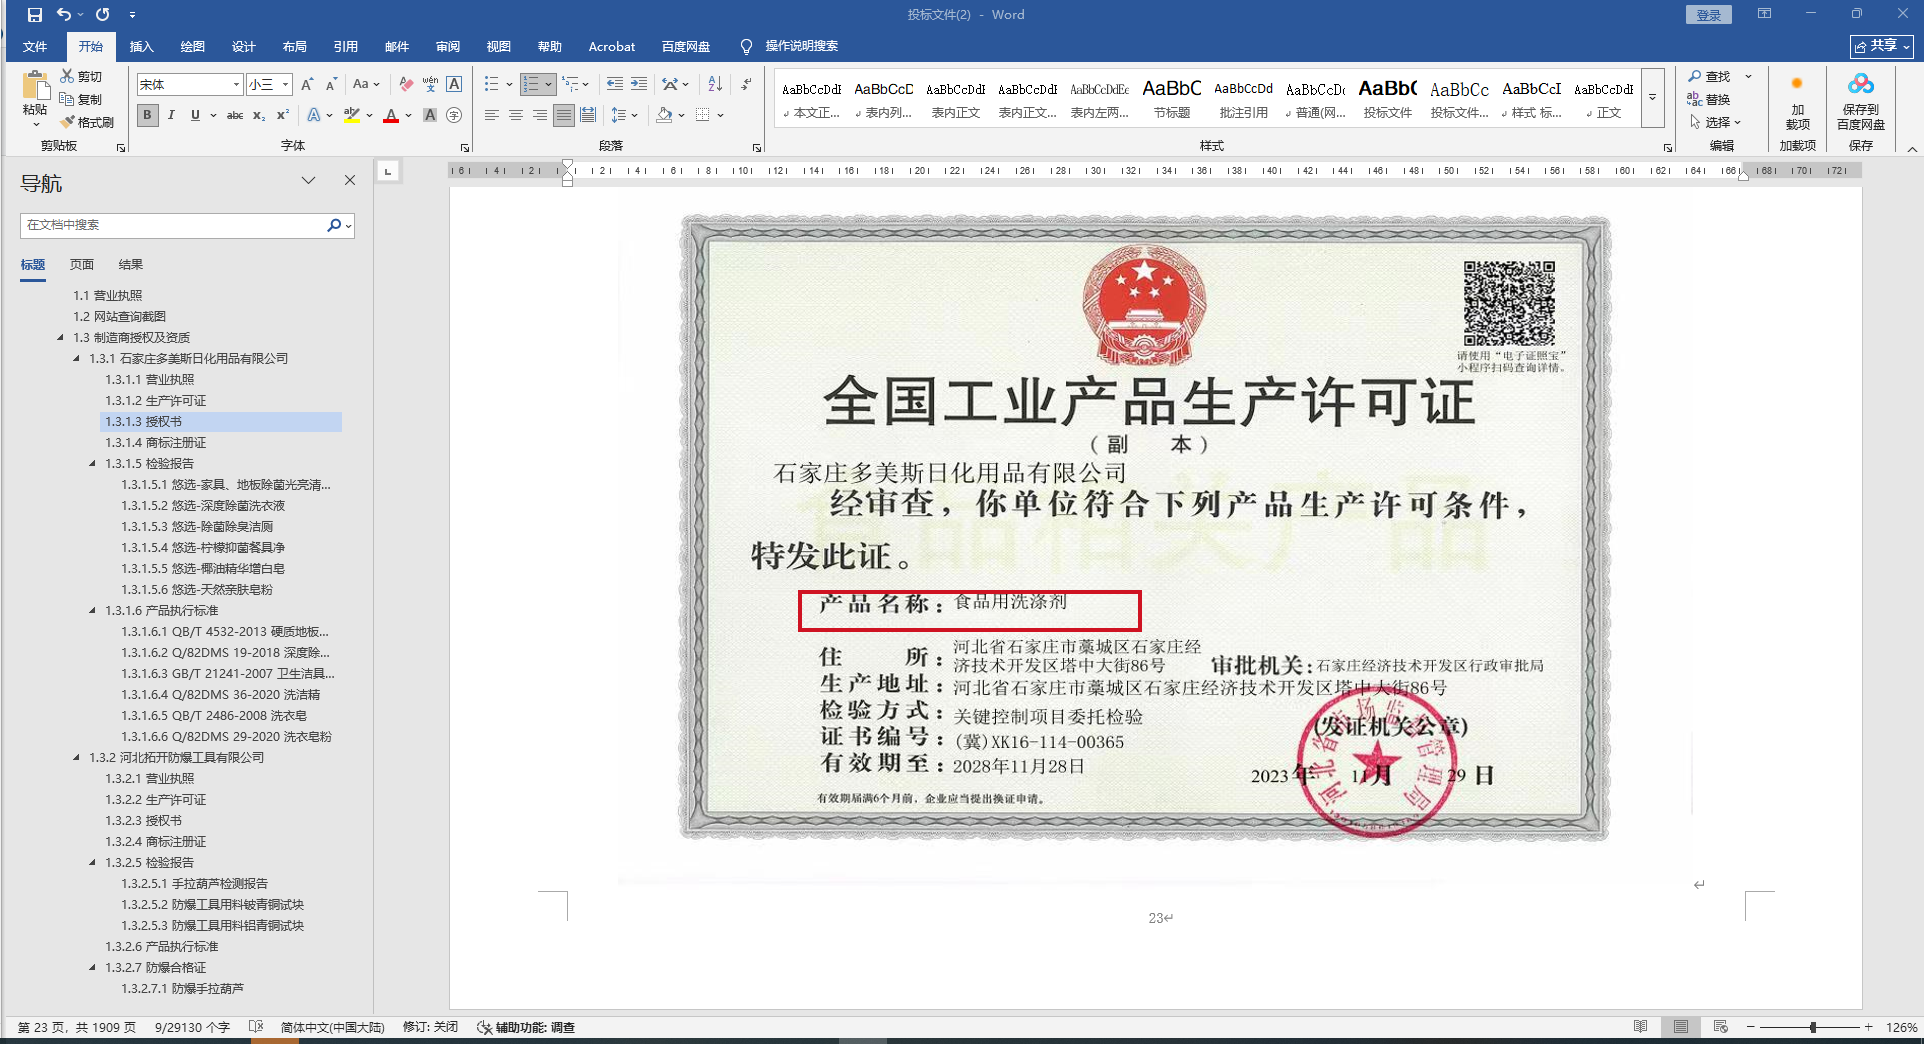1924x1044 pixels.
Task: Adjust the zoom slider in status bar
Action: click(1812, 1027)
